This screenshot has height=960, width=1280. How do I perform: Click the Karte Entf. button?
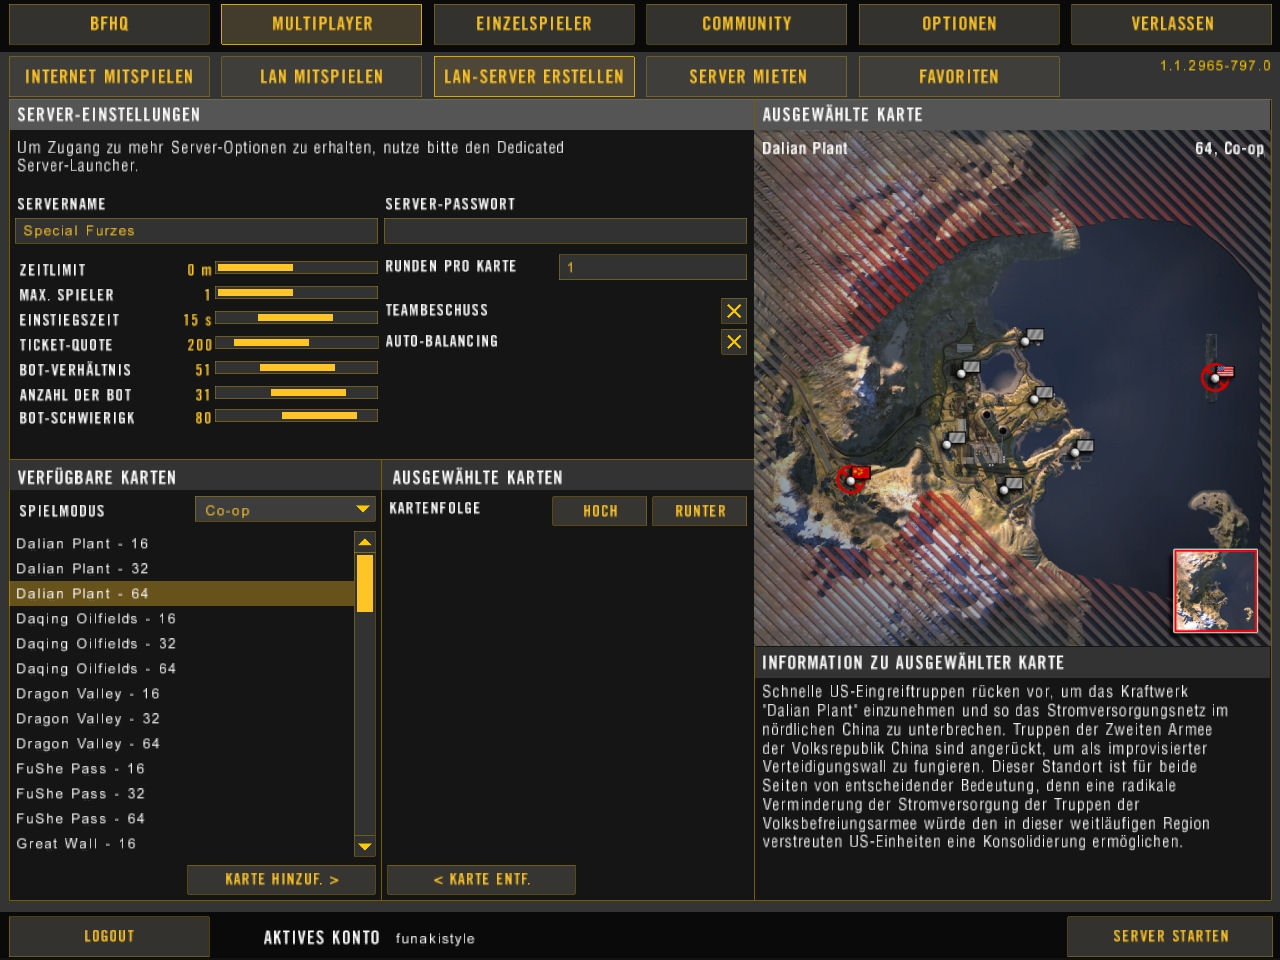[x=481, y=880]
